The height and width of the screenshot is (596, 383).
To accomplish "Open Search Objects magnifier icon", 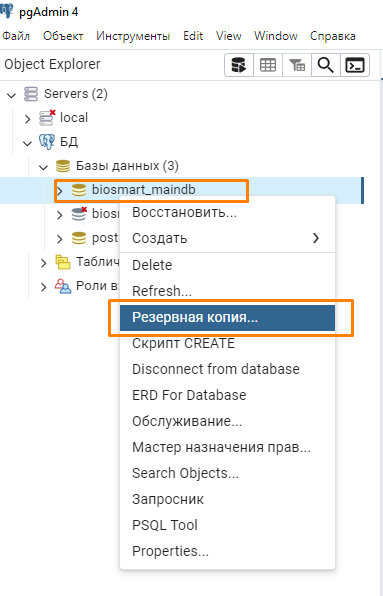I will 326,65.
